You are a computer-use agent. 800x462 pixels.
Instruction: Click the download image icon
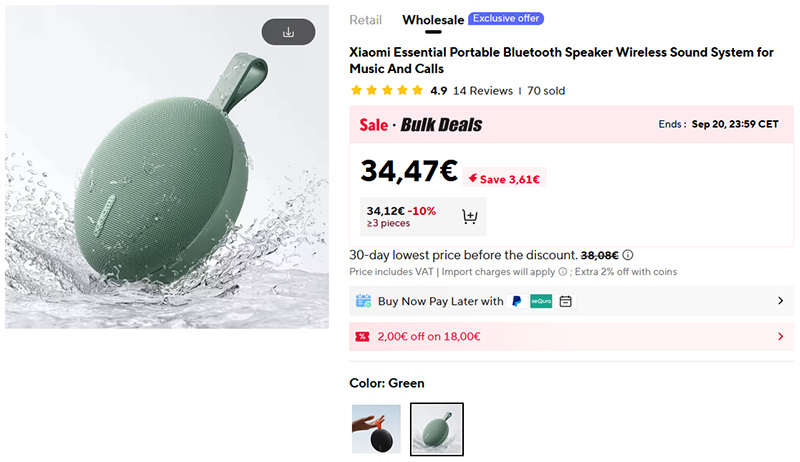click(x=288, y=32)
